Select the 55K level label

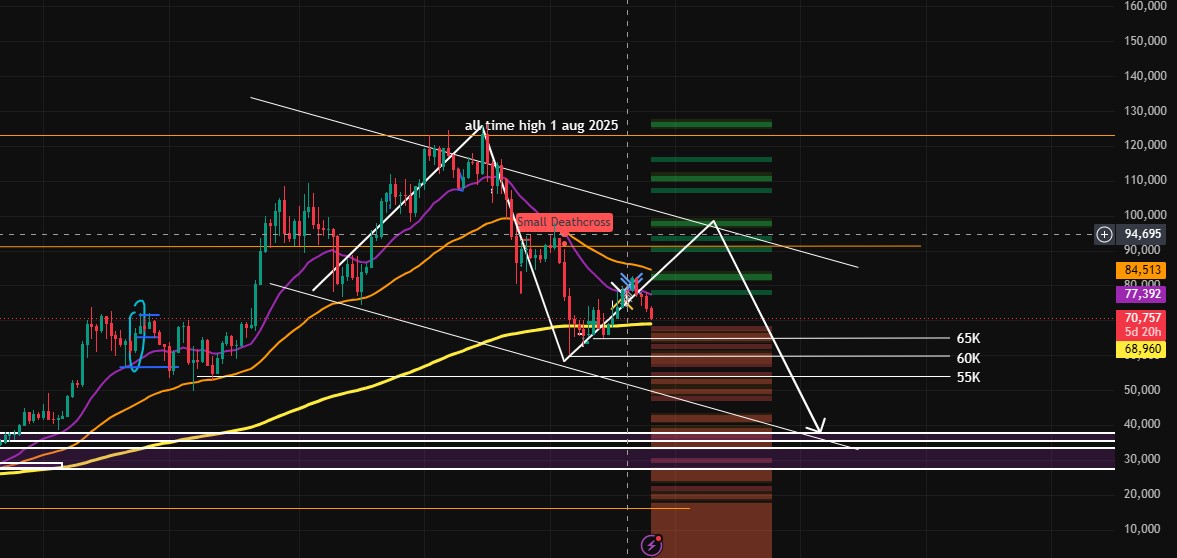(x=968, y=377)
